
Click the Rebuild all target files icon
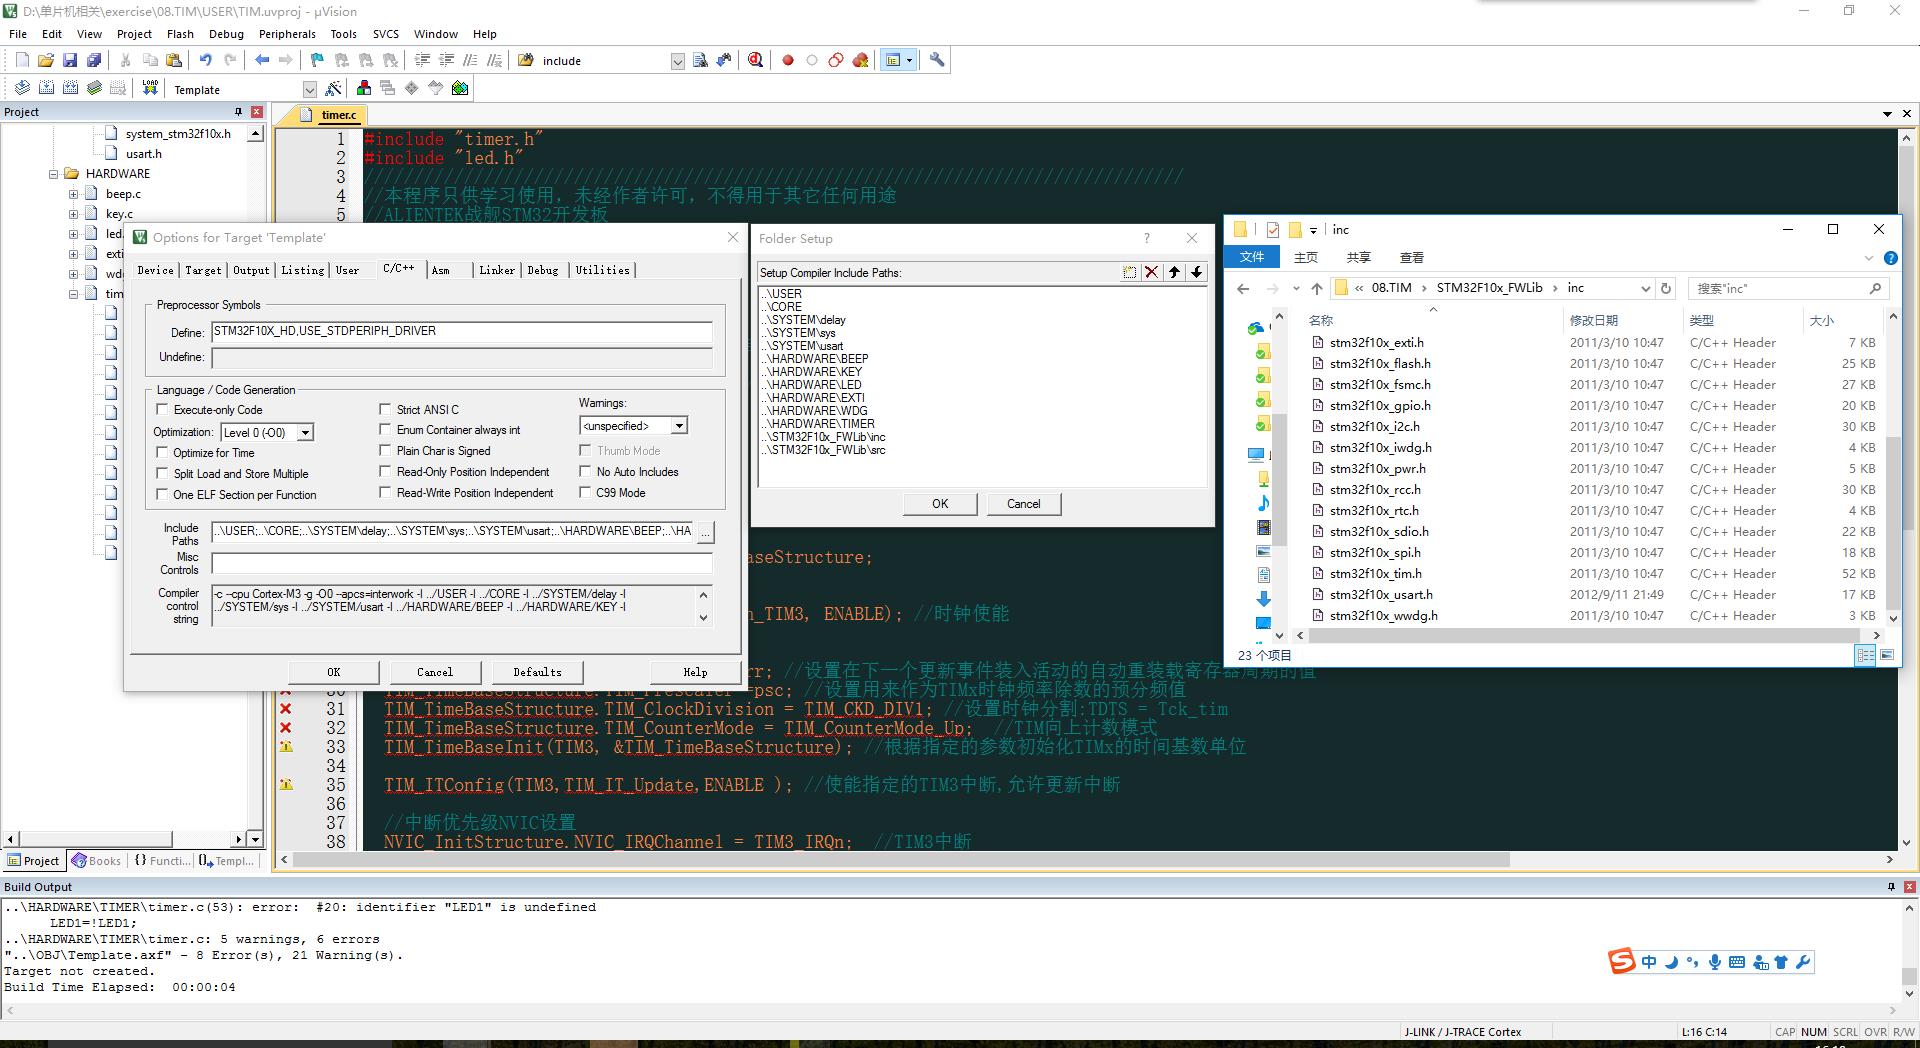[x=70, y=89]
